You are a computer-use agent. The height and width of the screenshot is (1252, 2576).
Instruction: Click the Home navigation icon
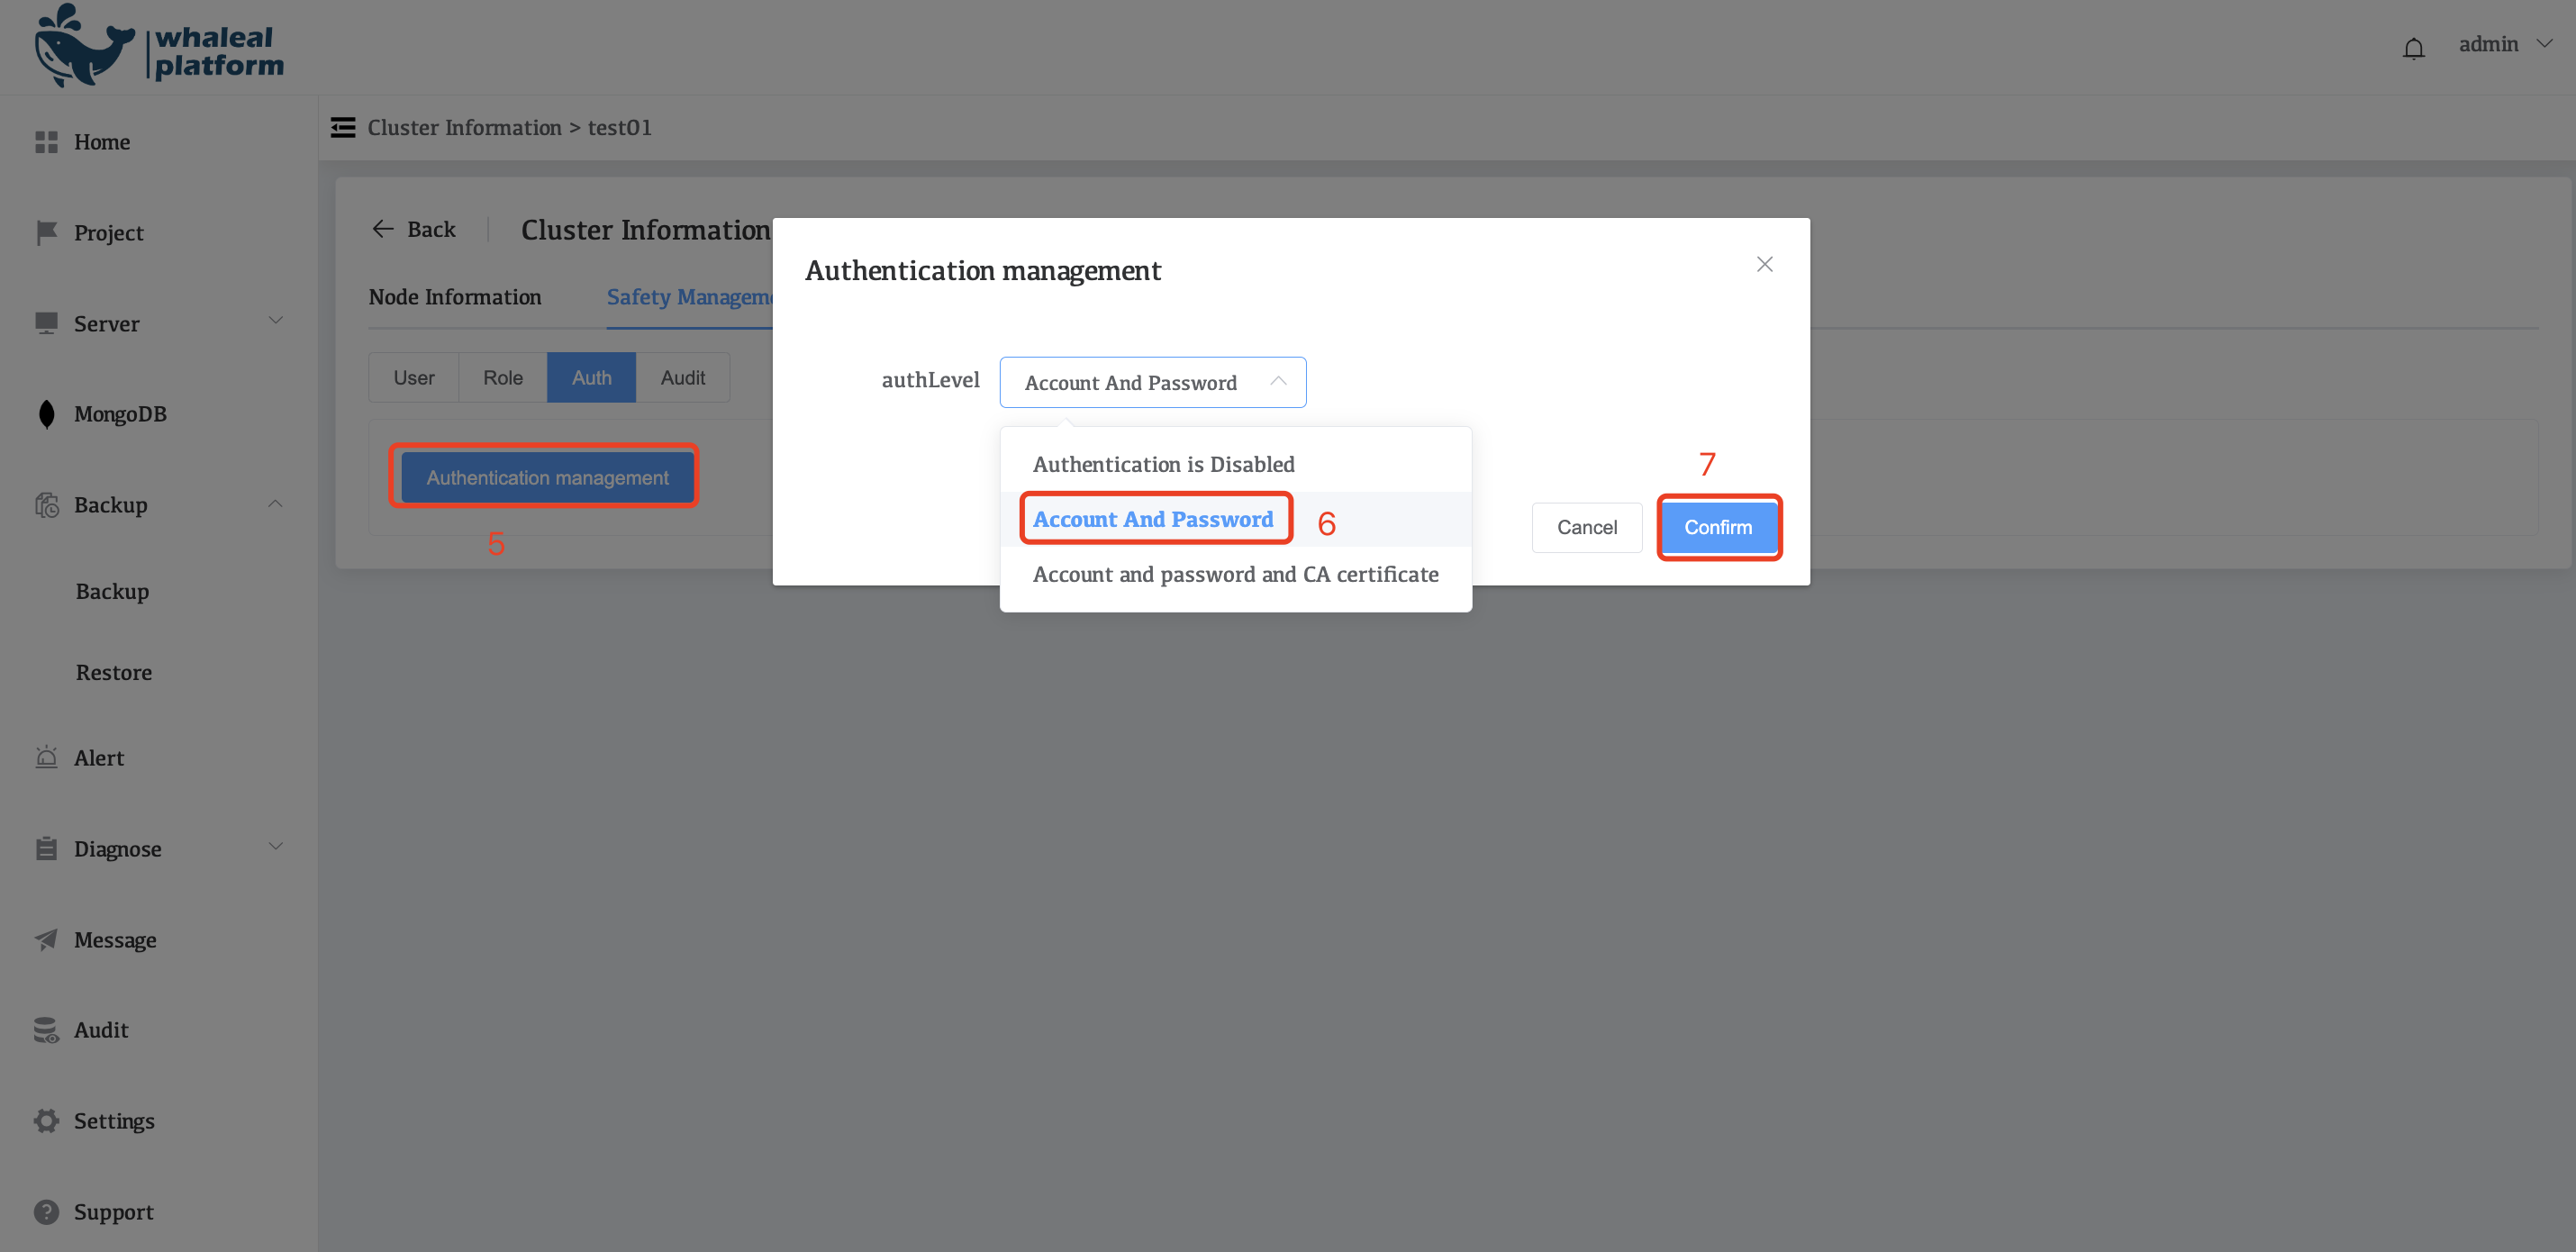tap(46, 141)
